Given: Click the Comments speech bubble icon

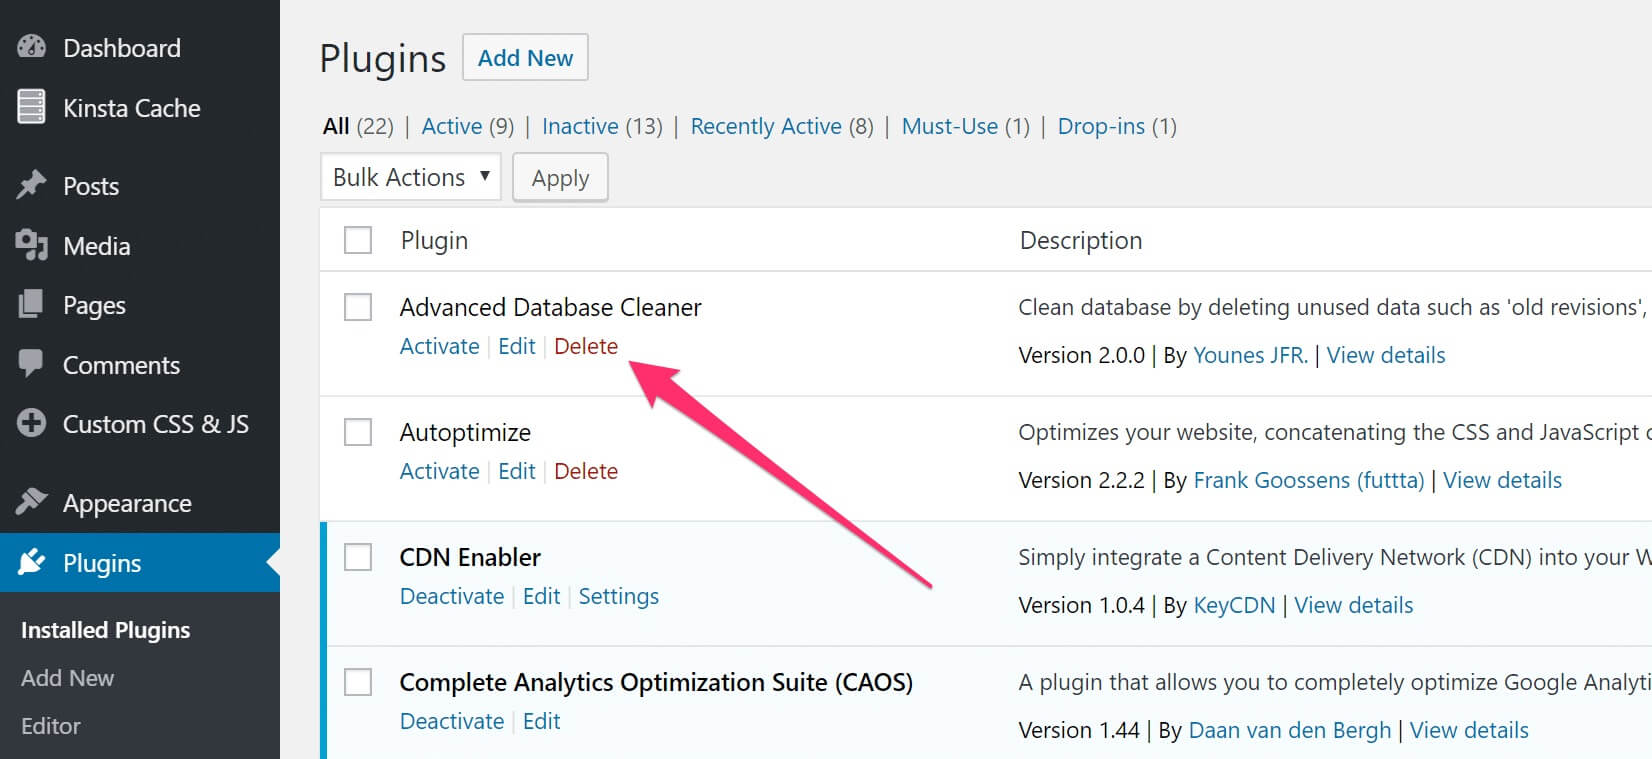Looking at the screenshot, I should coord(31,363).
